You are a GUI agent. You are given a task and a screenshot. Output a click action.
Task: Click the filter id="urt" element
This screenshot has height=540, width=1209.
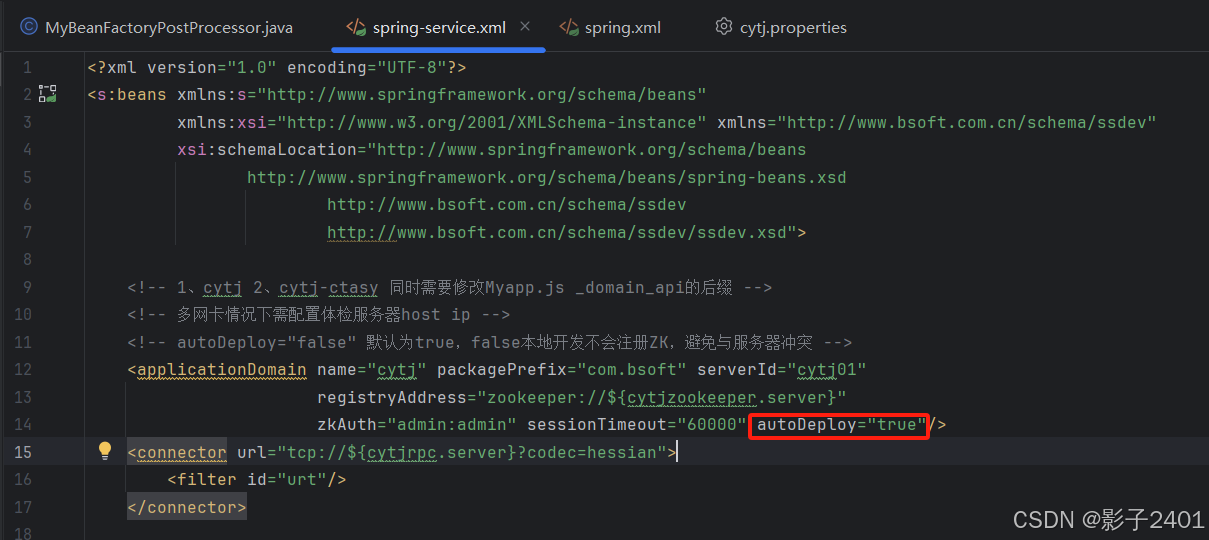tap(257, 480)
